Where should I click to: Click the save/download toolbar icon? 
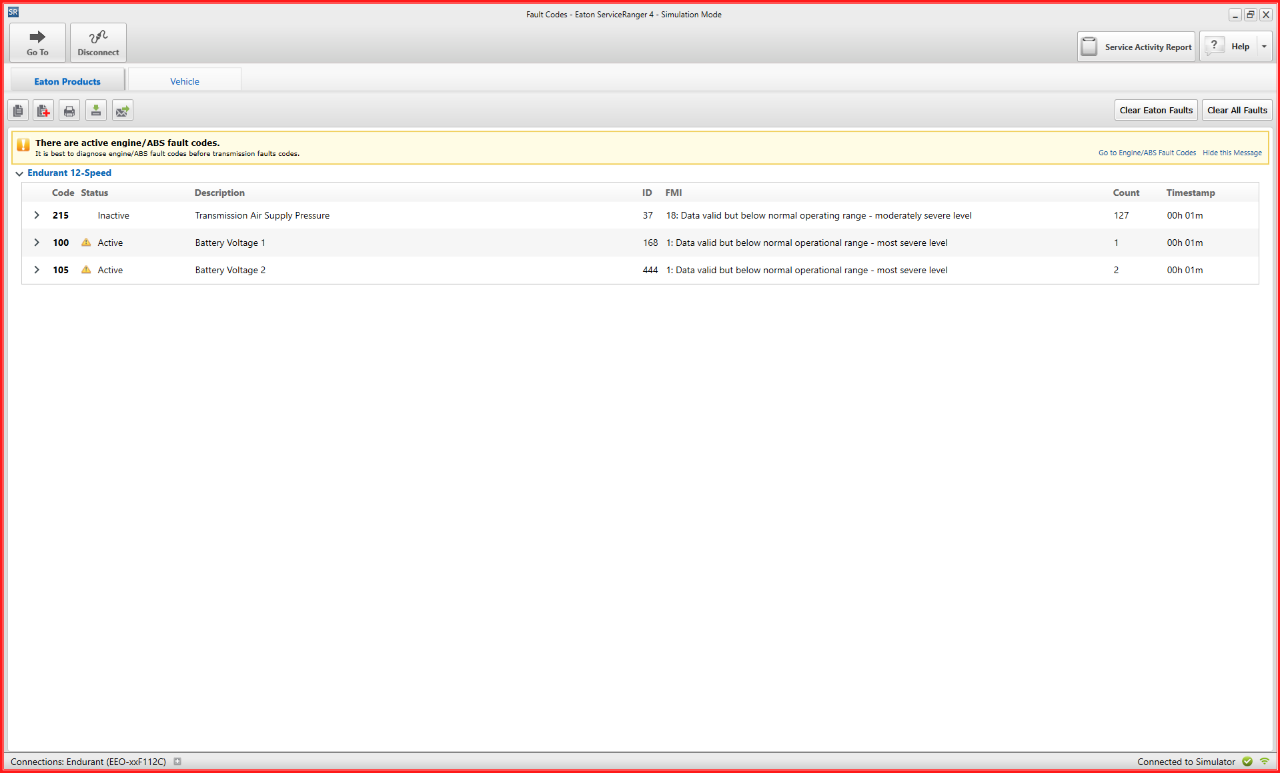(96, 111)
